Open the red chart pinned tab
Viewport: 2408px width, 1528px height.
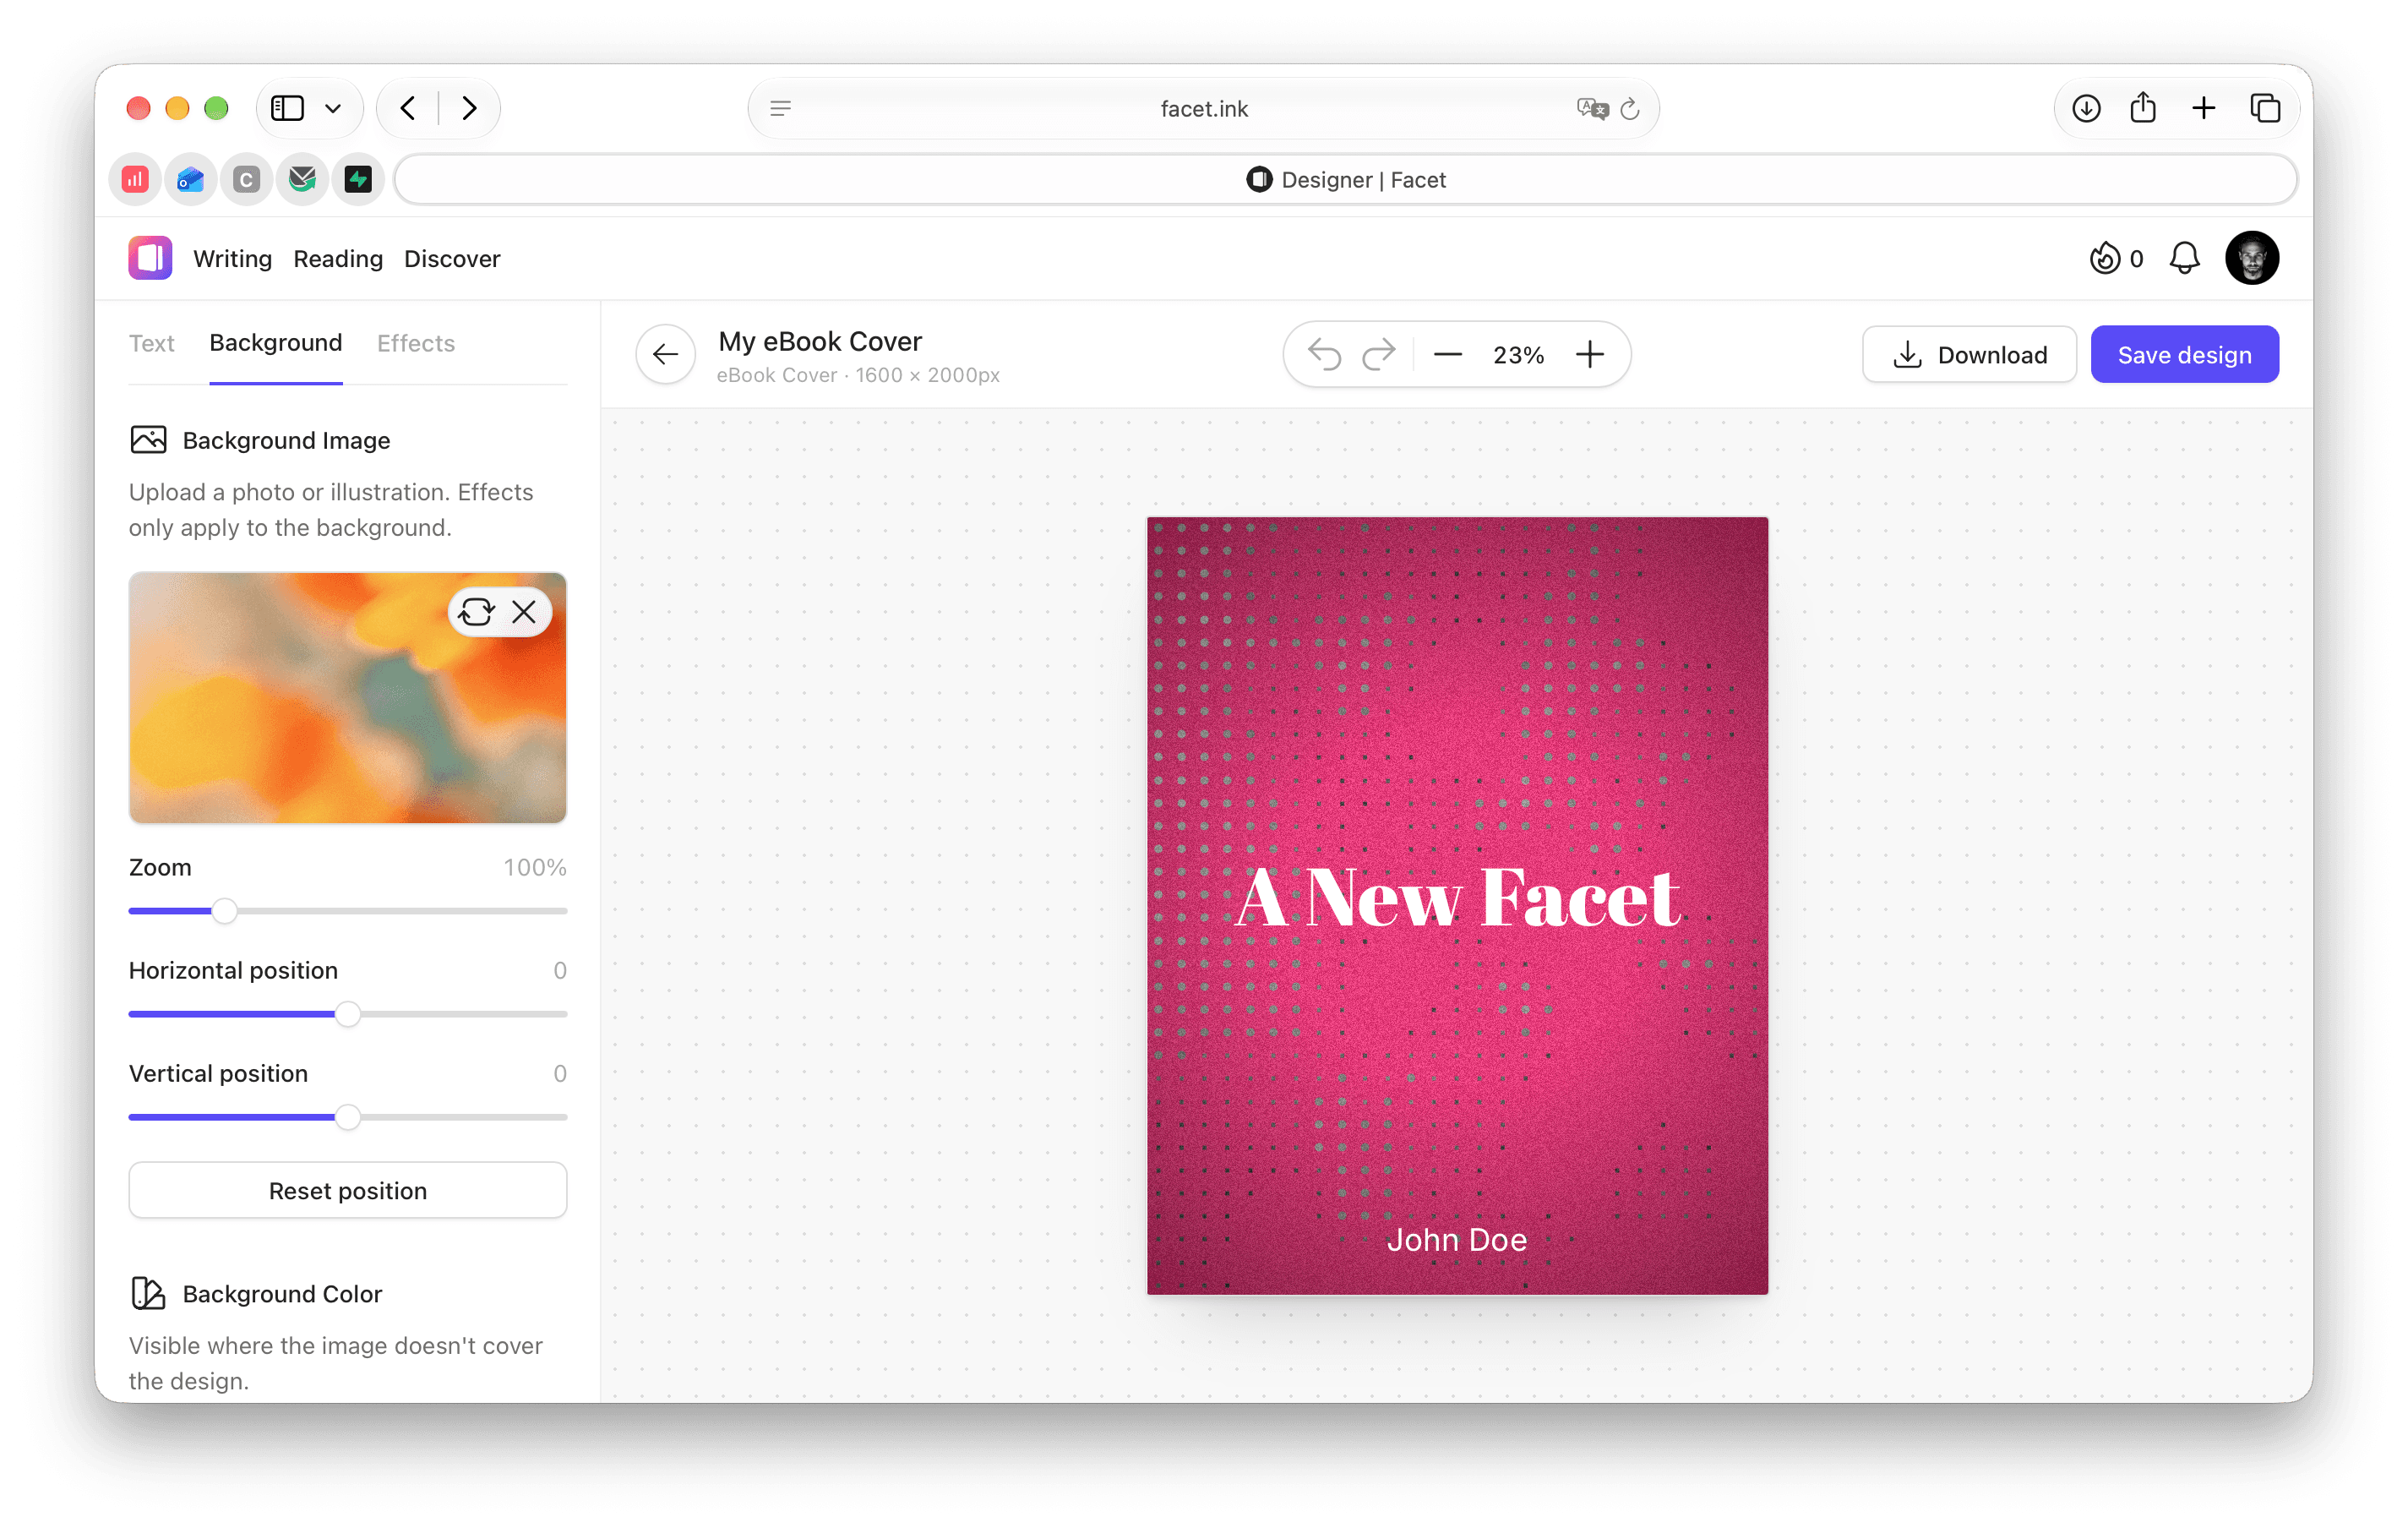(x=136, y=180)
